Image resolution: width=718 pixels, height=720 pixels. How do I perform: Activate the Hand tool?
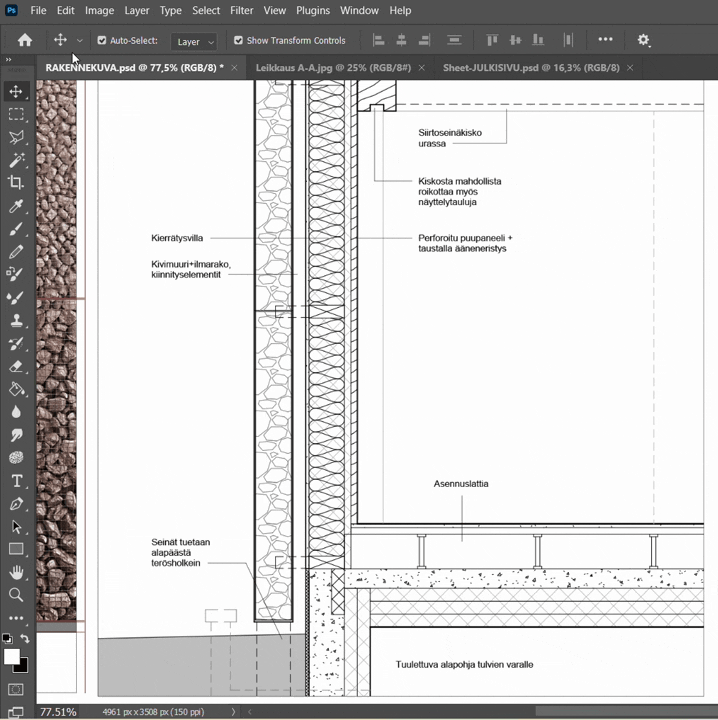click(x=16, y=572)
